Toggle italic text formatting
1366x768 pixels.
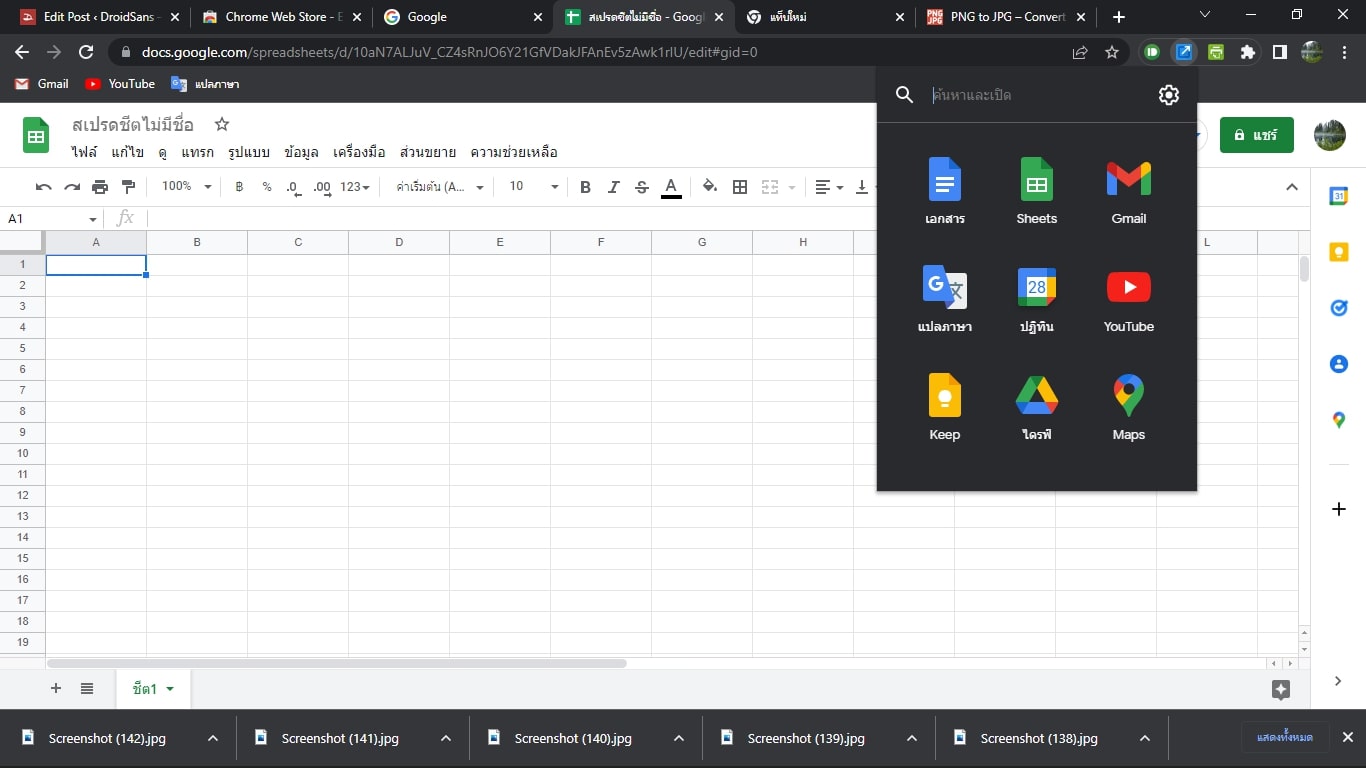click(614, 187)
